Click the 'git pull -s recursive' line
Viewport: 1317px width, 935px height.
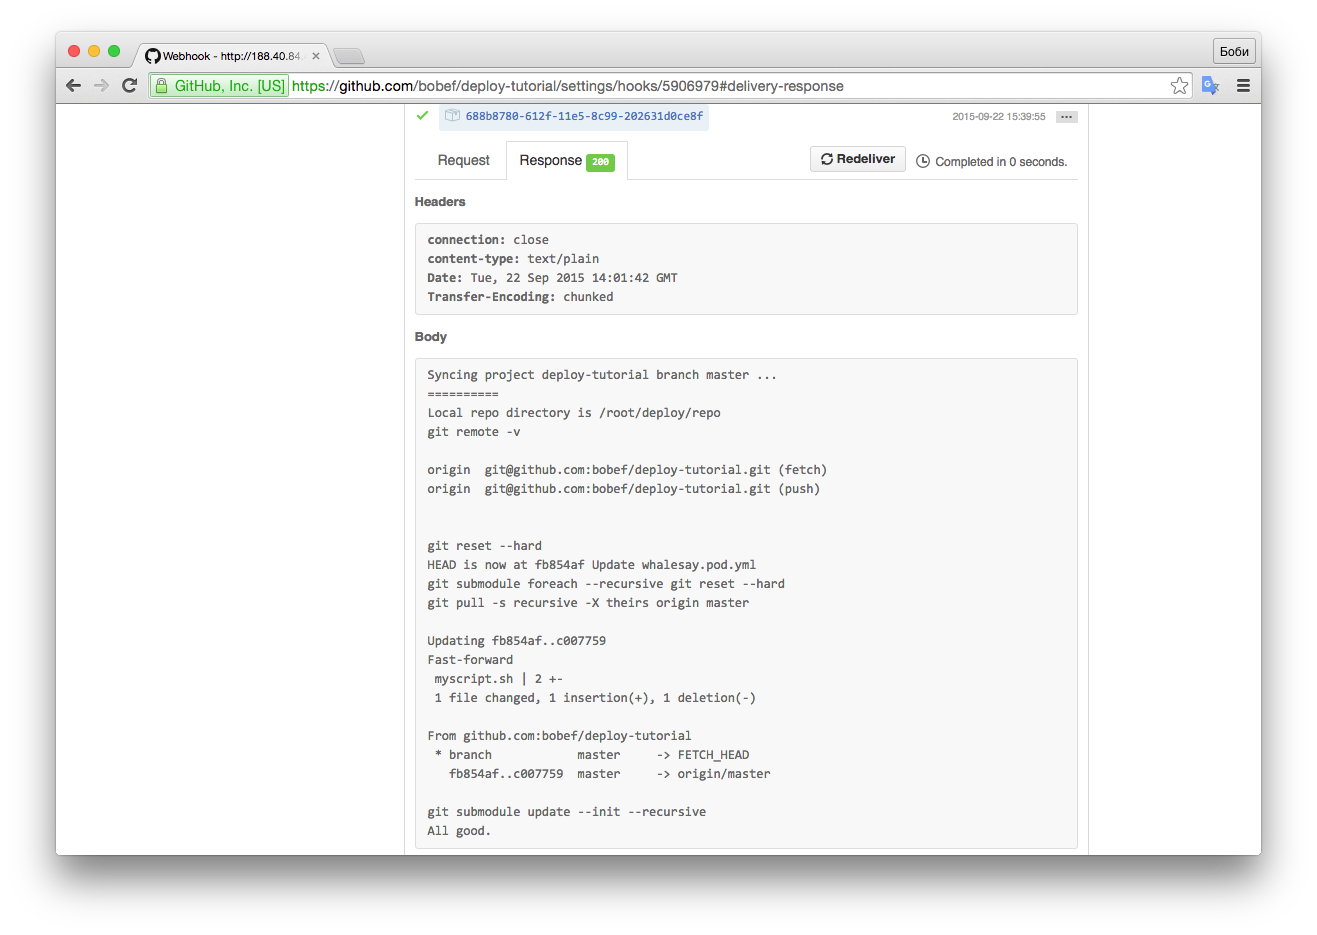(x=588, y=603)
